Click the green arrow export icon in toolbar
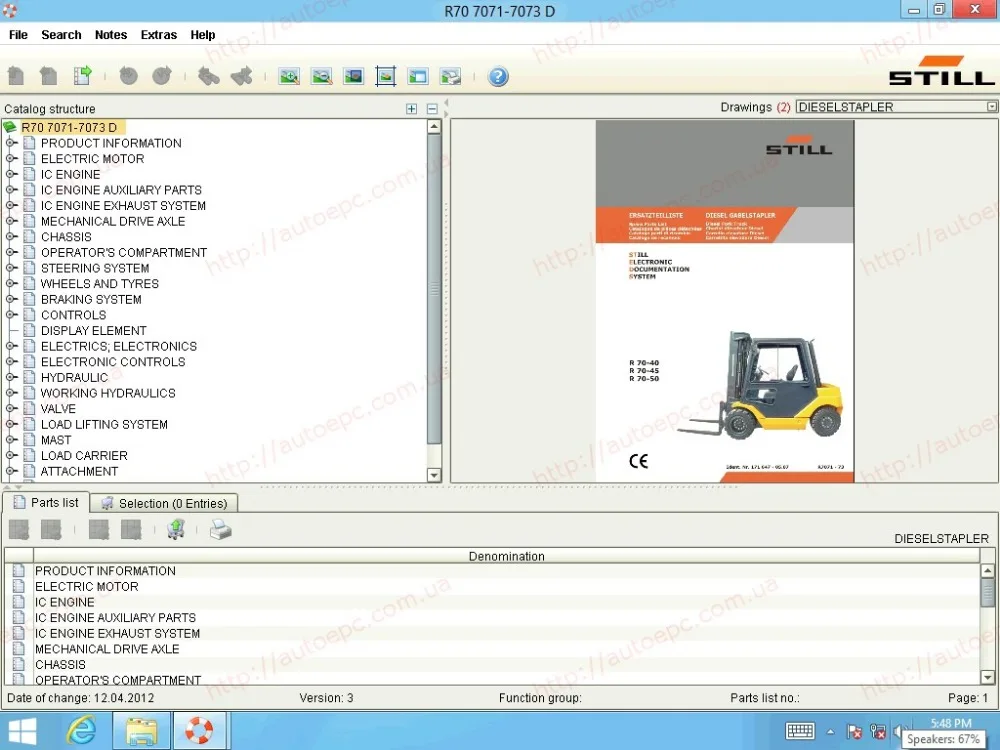1000x750 pixels. point(82,76)
